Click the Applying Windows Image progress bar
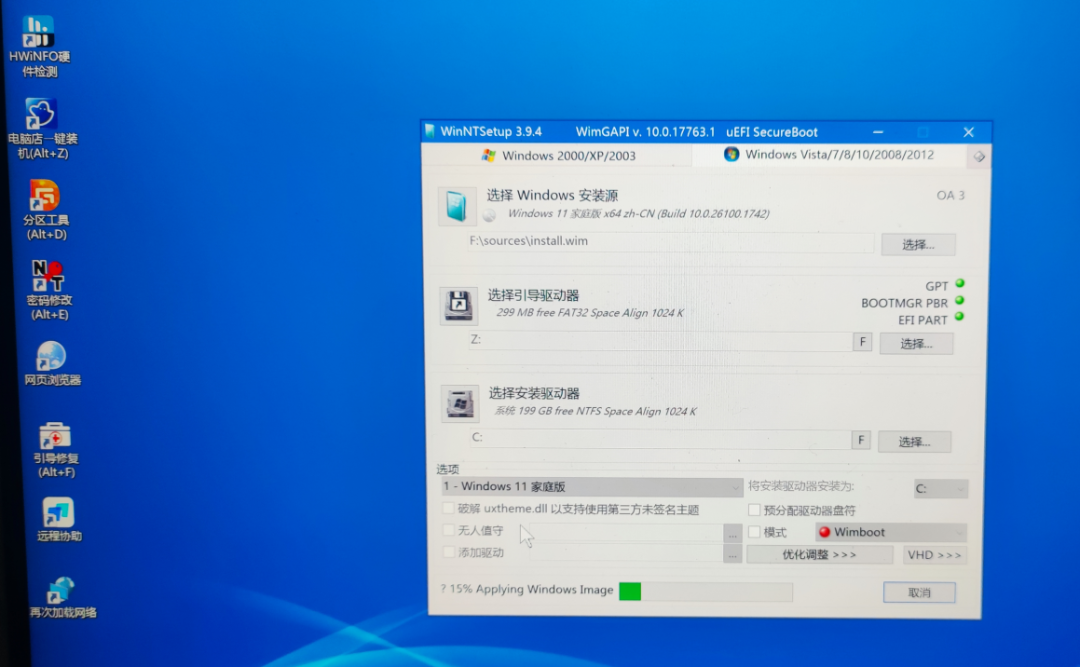 (705, 591)
